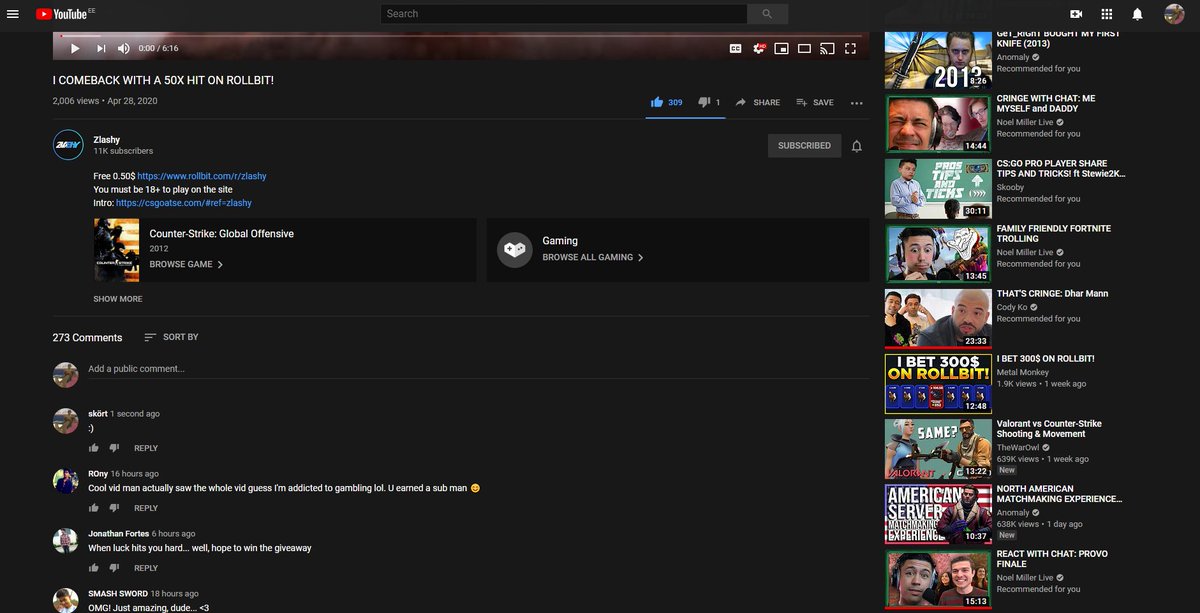Open Family Friendly Fortnite Trolling title
This screenshot has width=1200, height=613.
tap(1054, 234)
